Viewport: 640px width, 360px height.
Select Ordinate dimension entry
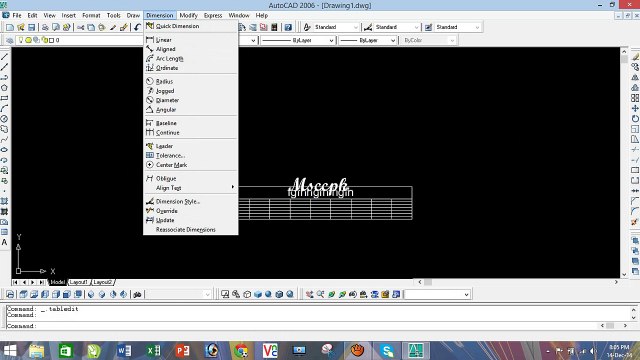191,68
